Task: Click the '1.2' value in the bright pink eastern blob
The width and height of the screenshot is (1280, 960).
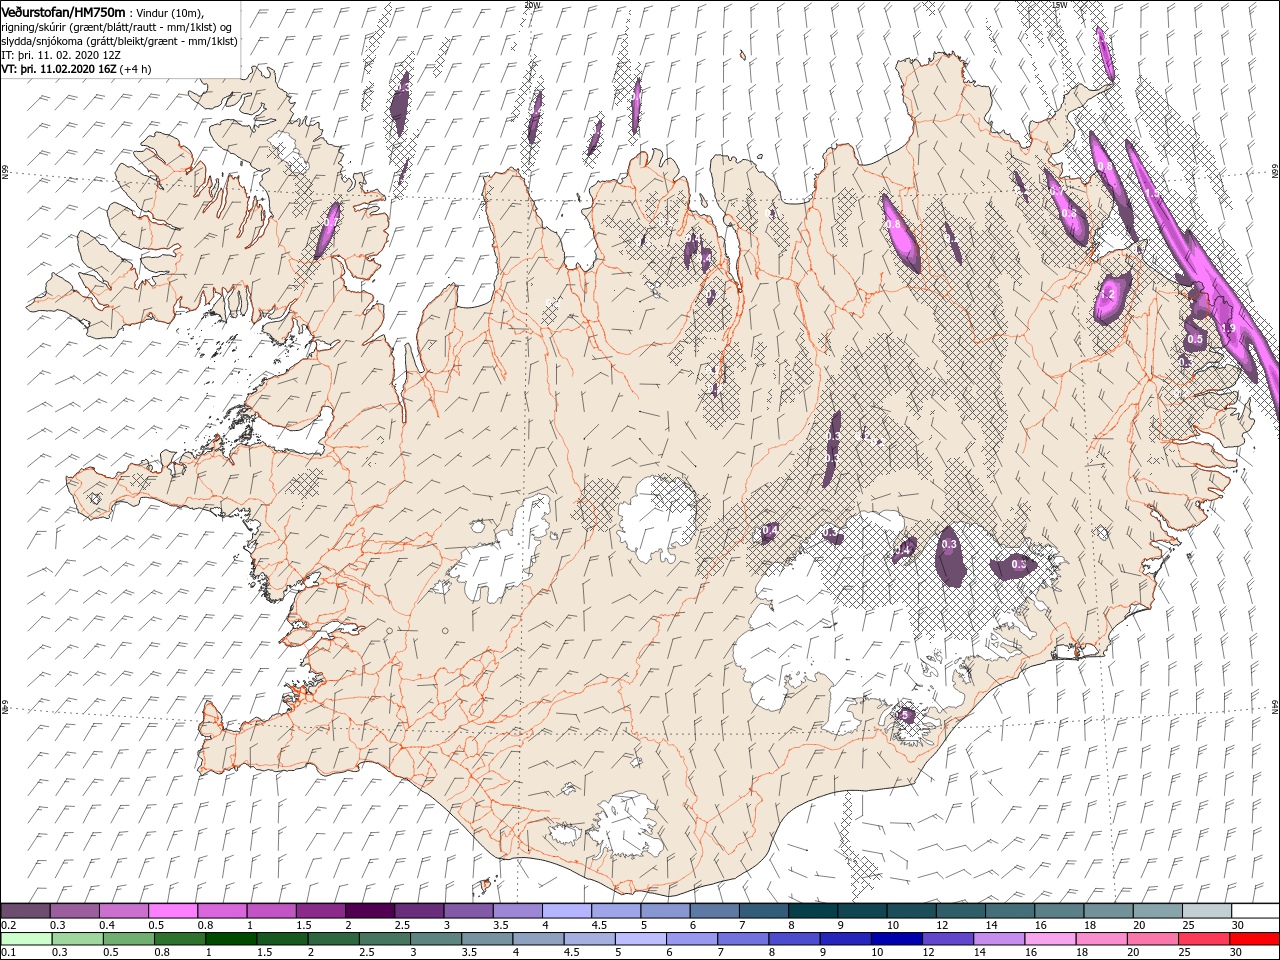Action: pos(1107,296)
